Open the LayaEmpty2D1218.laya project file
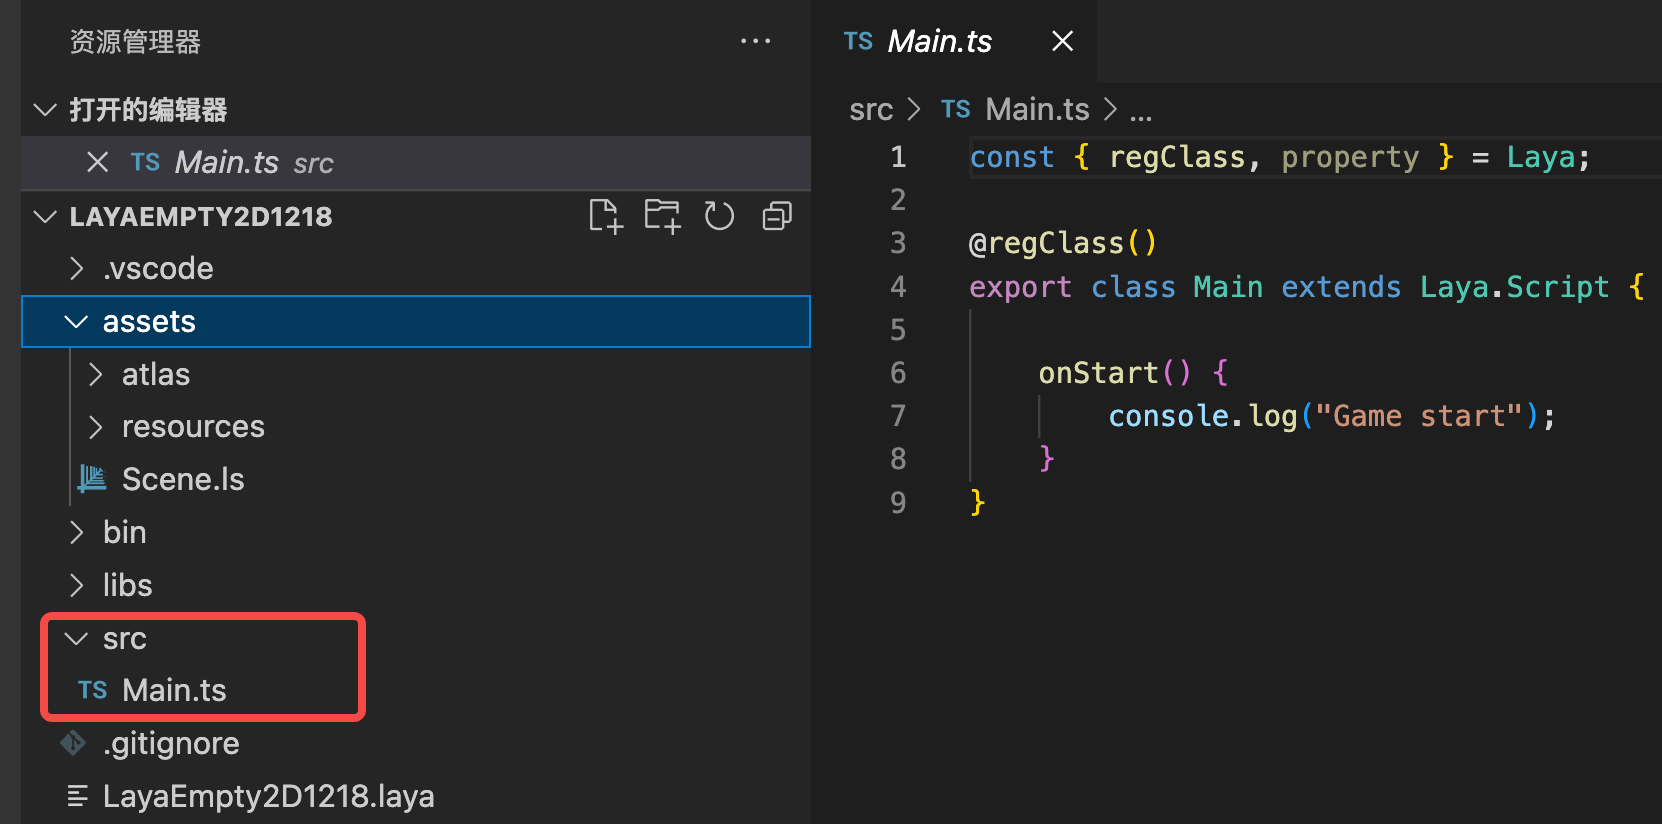1662x824 pixels. click(268, 797)
